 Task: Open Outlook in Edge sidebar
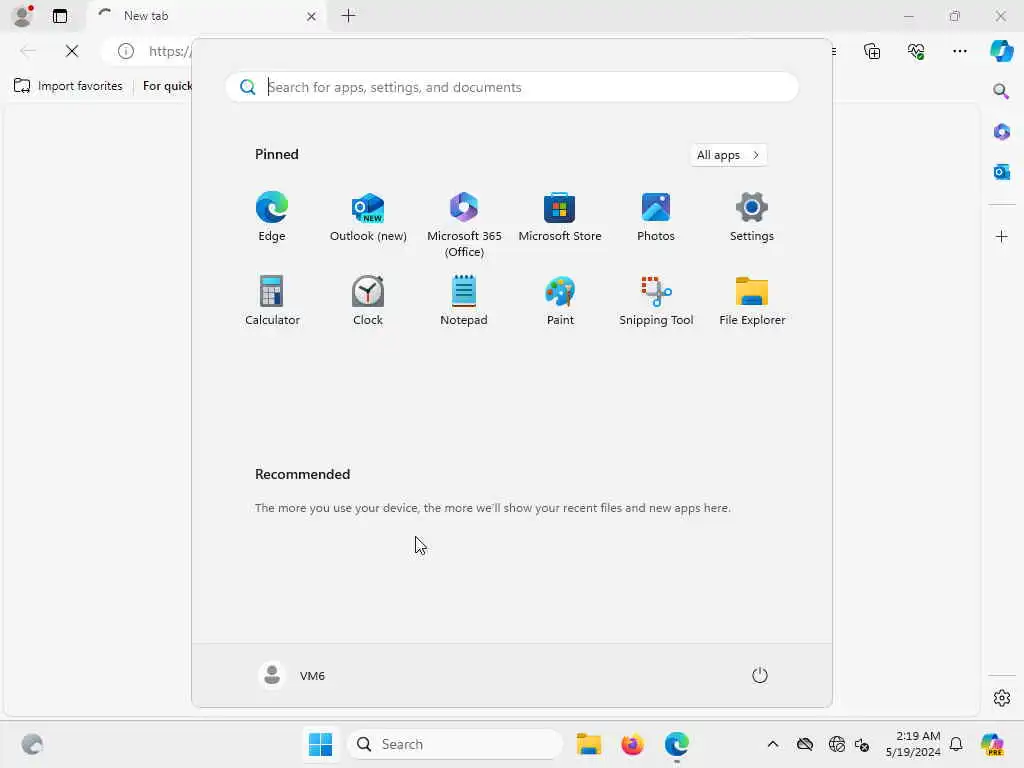tap(1001, 172)
